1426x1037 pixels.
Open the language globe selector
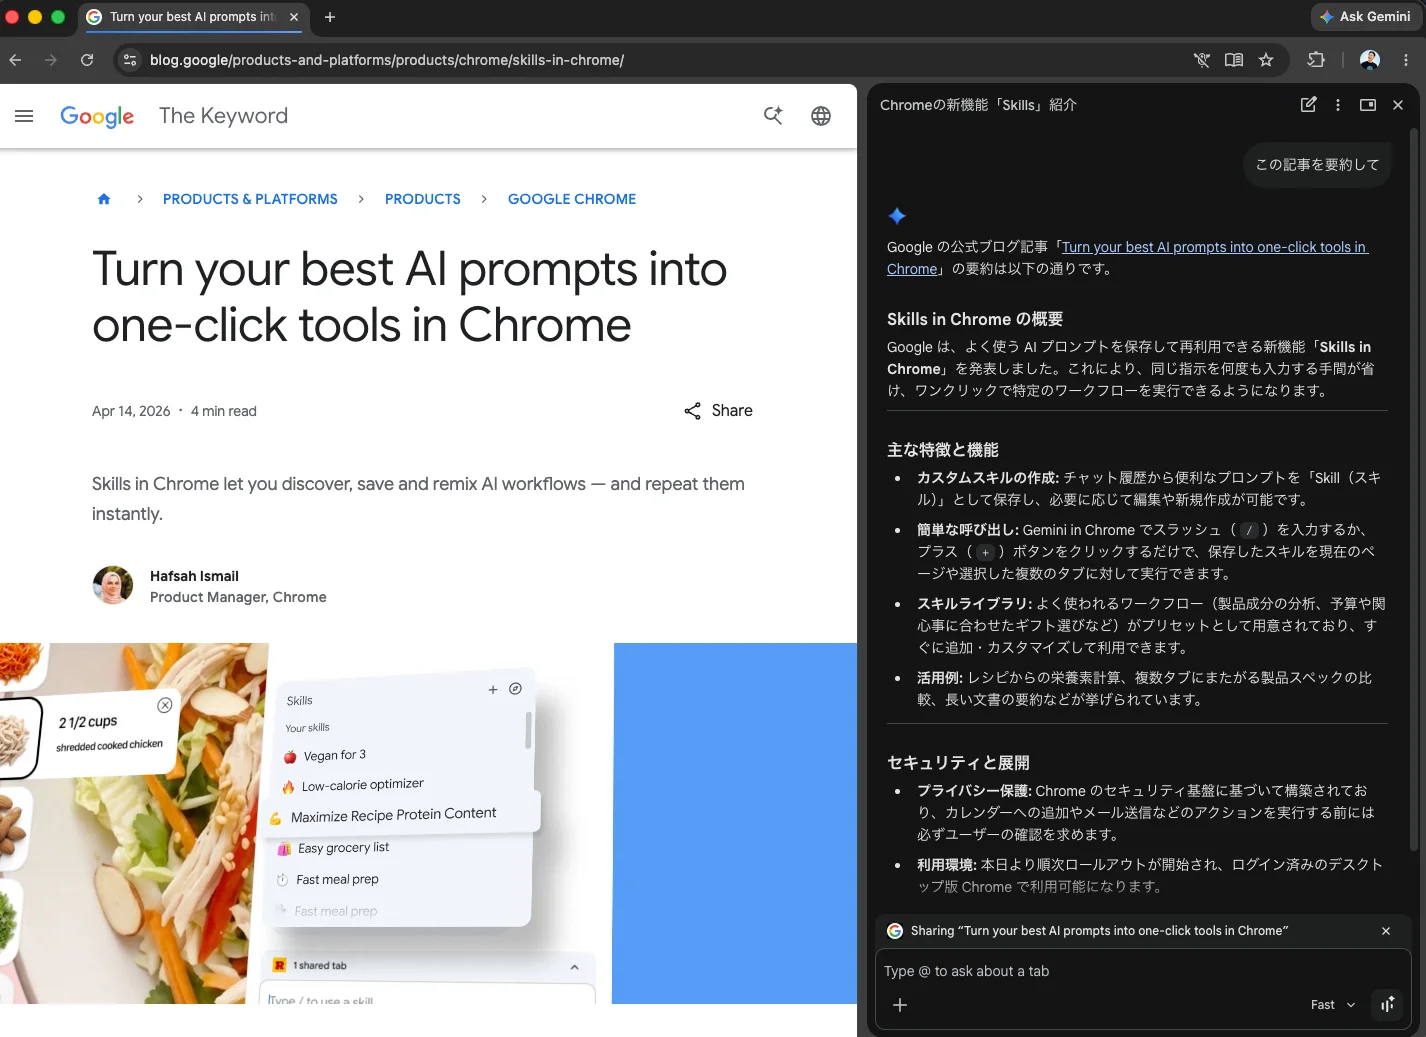pos(821,116)
